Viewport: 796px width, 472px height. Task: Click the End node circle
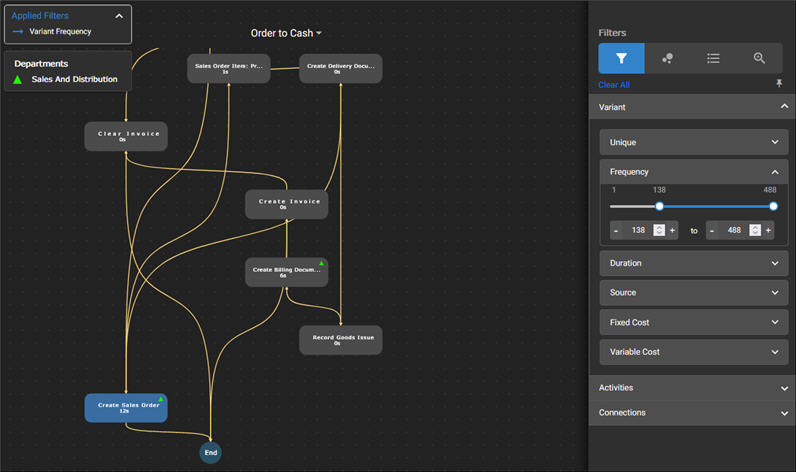tap(210, 452)
